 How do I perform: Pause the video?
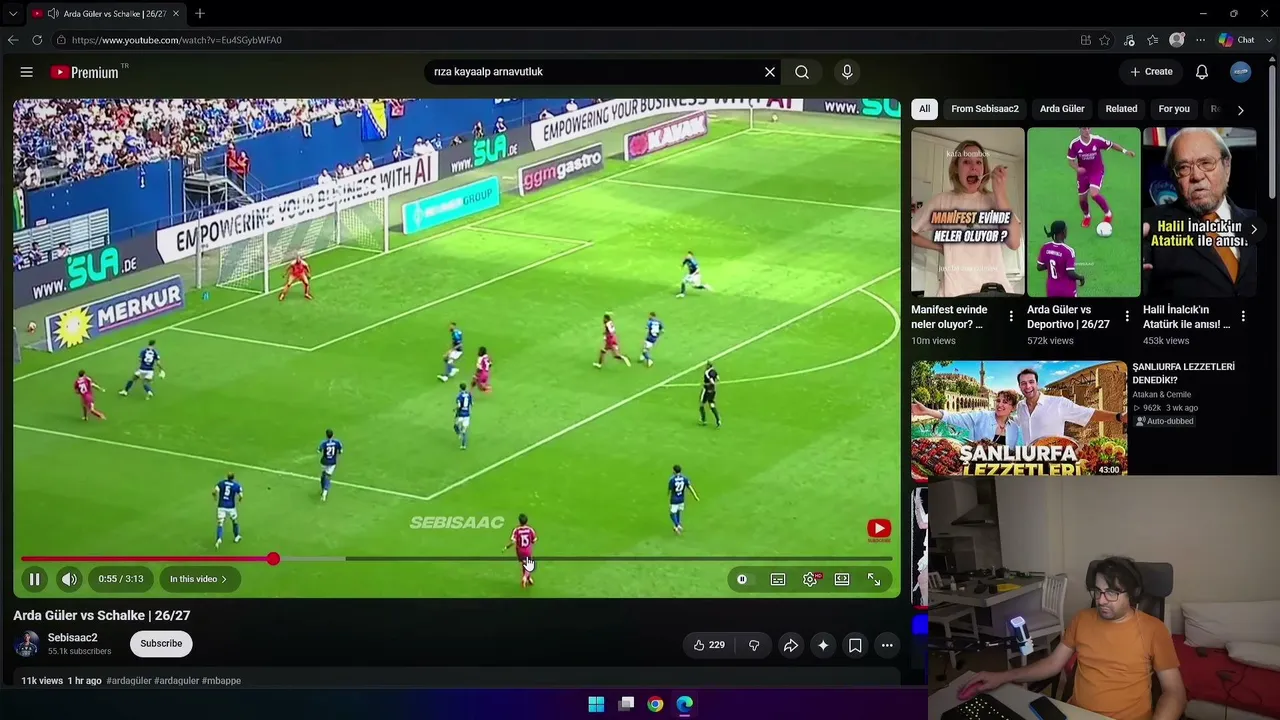[x=34, y=579]
